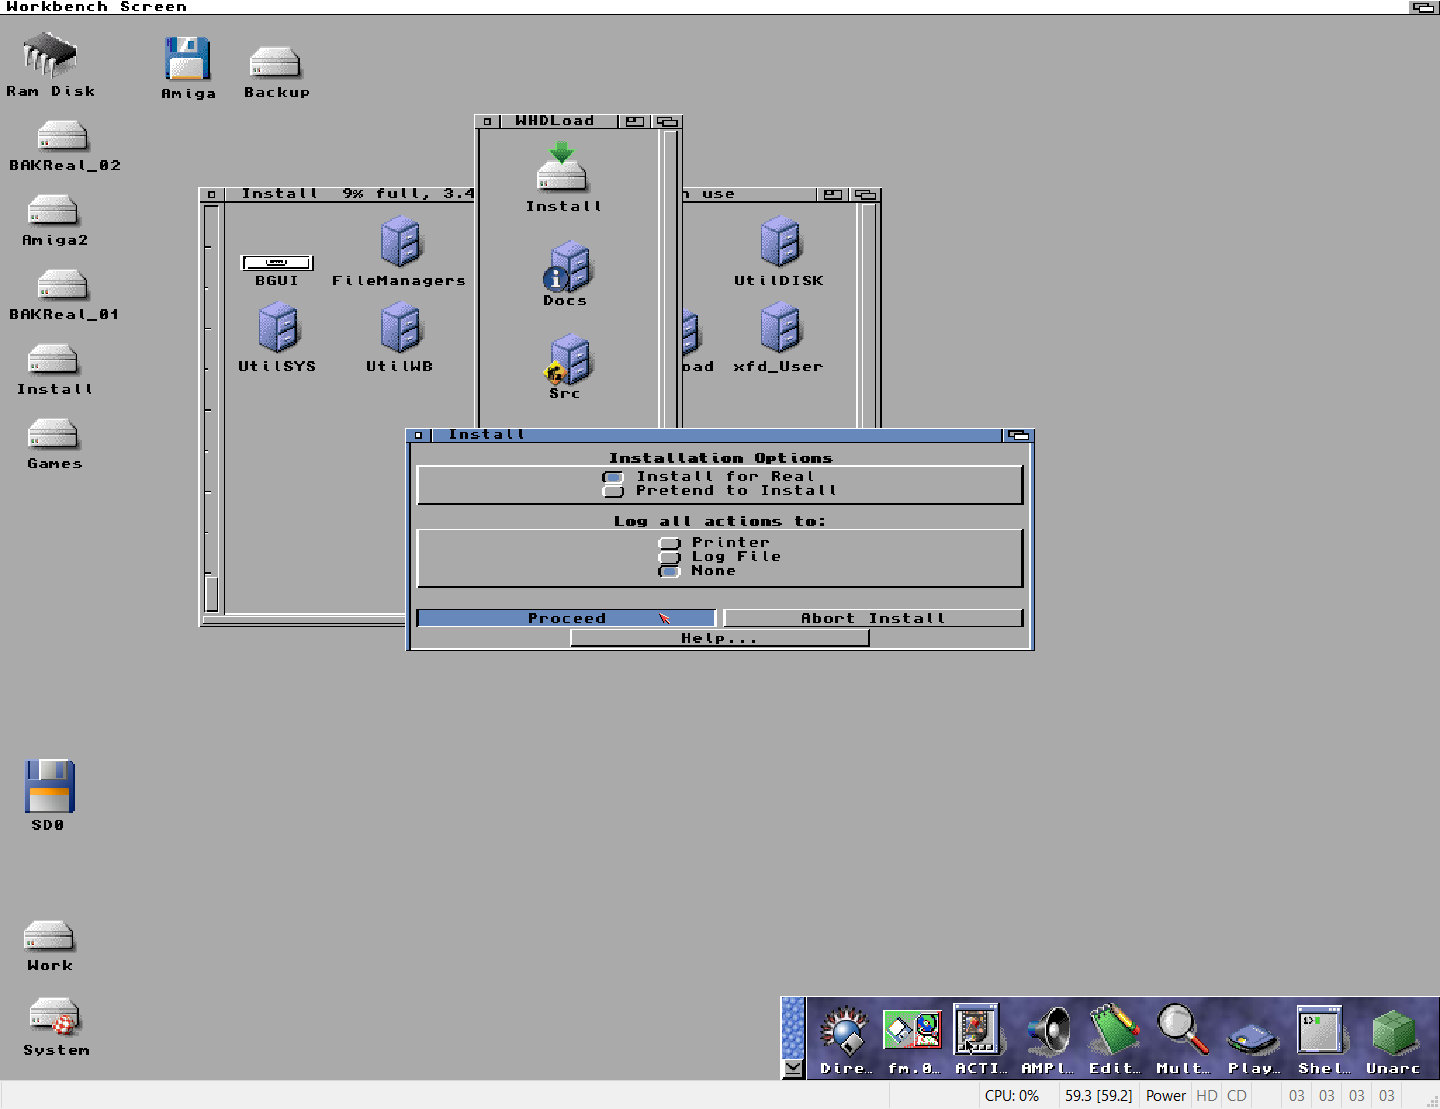Click the WHDLoad window vertical scrollbar
The height and width of the screenshot is (1109, 1440).
tap(671, 280)
